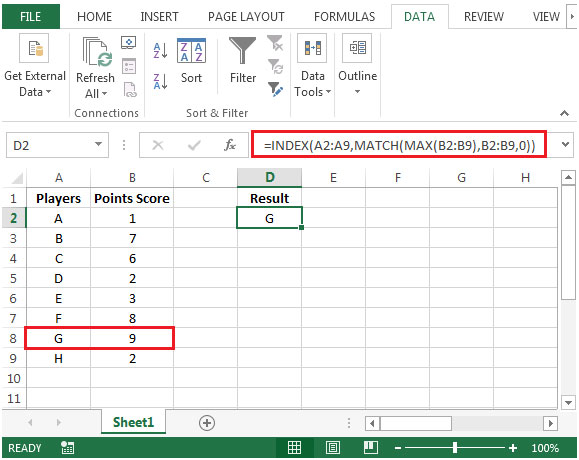Click the vertical scrollbar down arrow
579x460 pixels.
568,402
